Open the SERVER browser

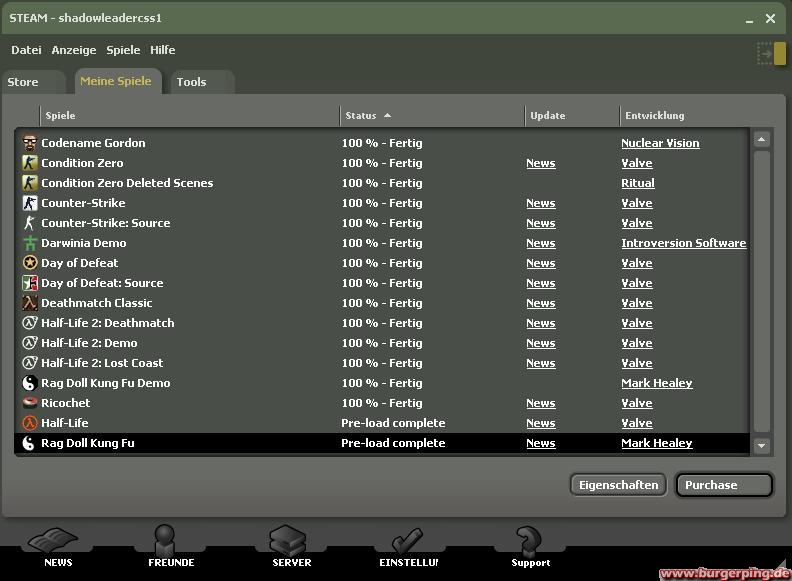pyautogui.click(x=290, y=547)
